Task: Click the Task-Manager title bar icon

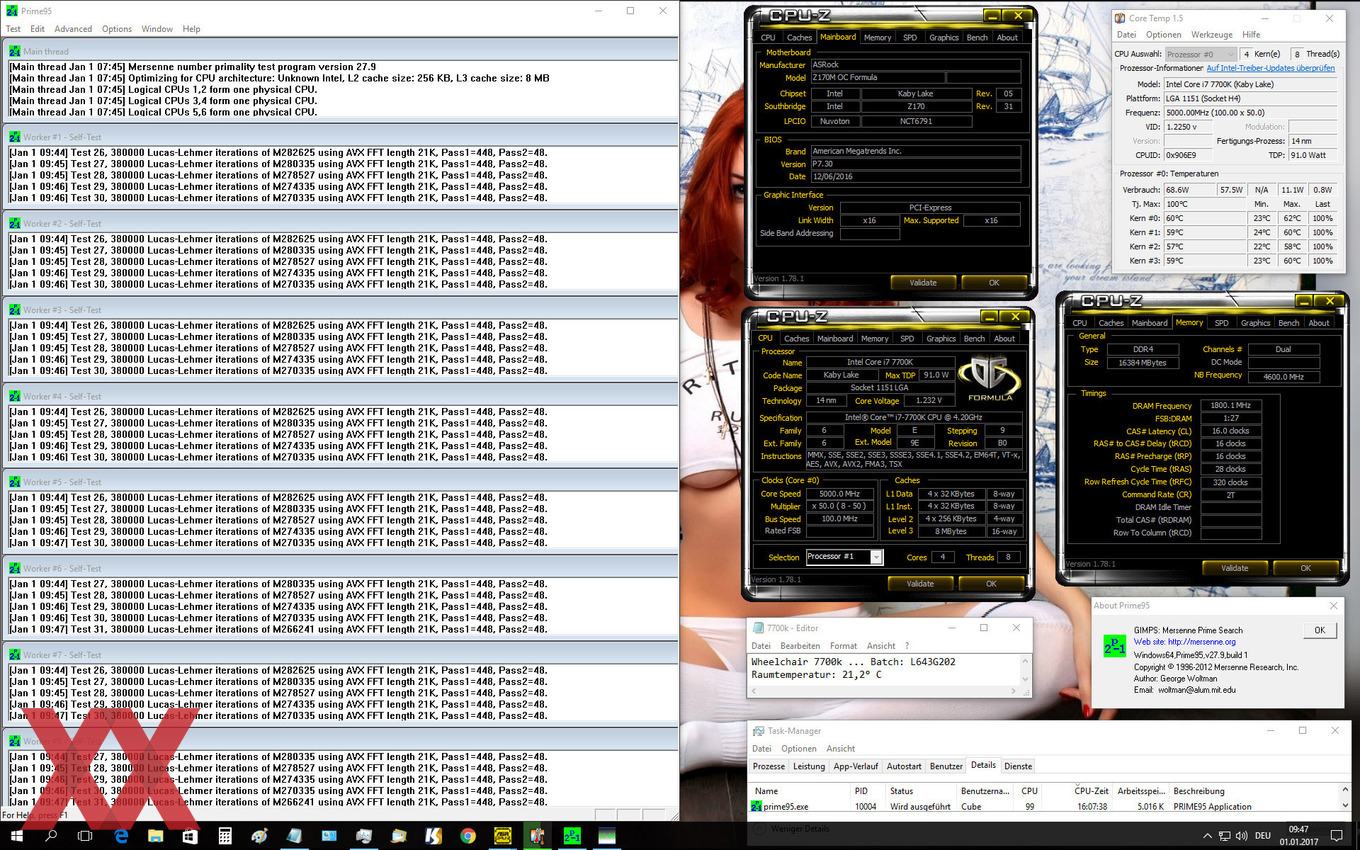Action: (759, 731)
